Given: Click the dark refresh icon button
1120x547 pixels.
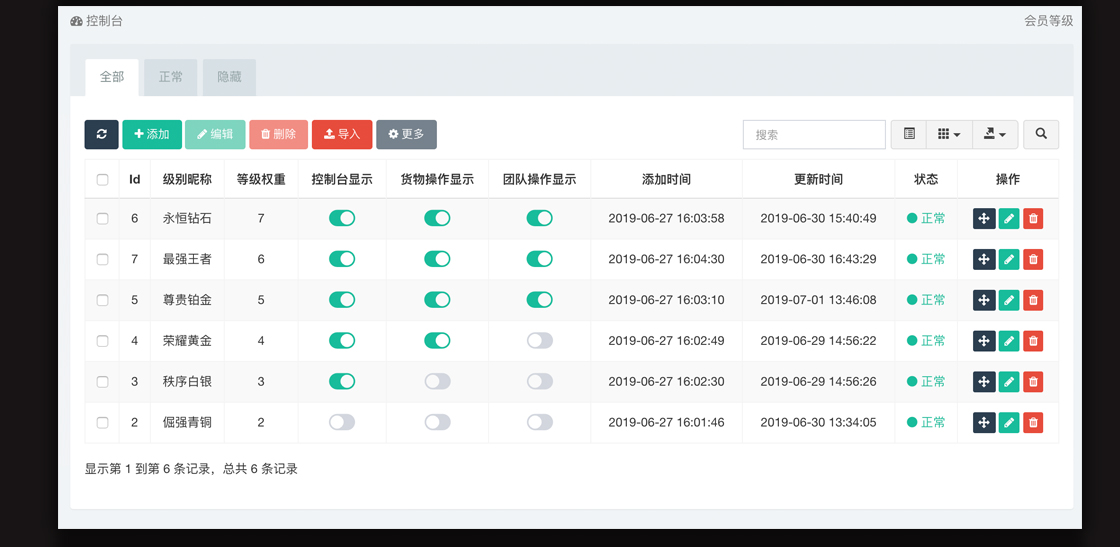Looking at the screenshot, I should (x=101, y=134).
